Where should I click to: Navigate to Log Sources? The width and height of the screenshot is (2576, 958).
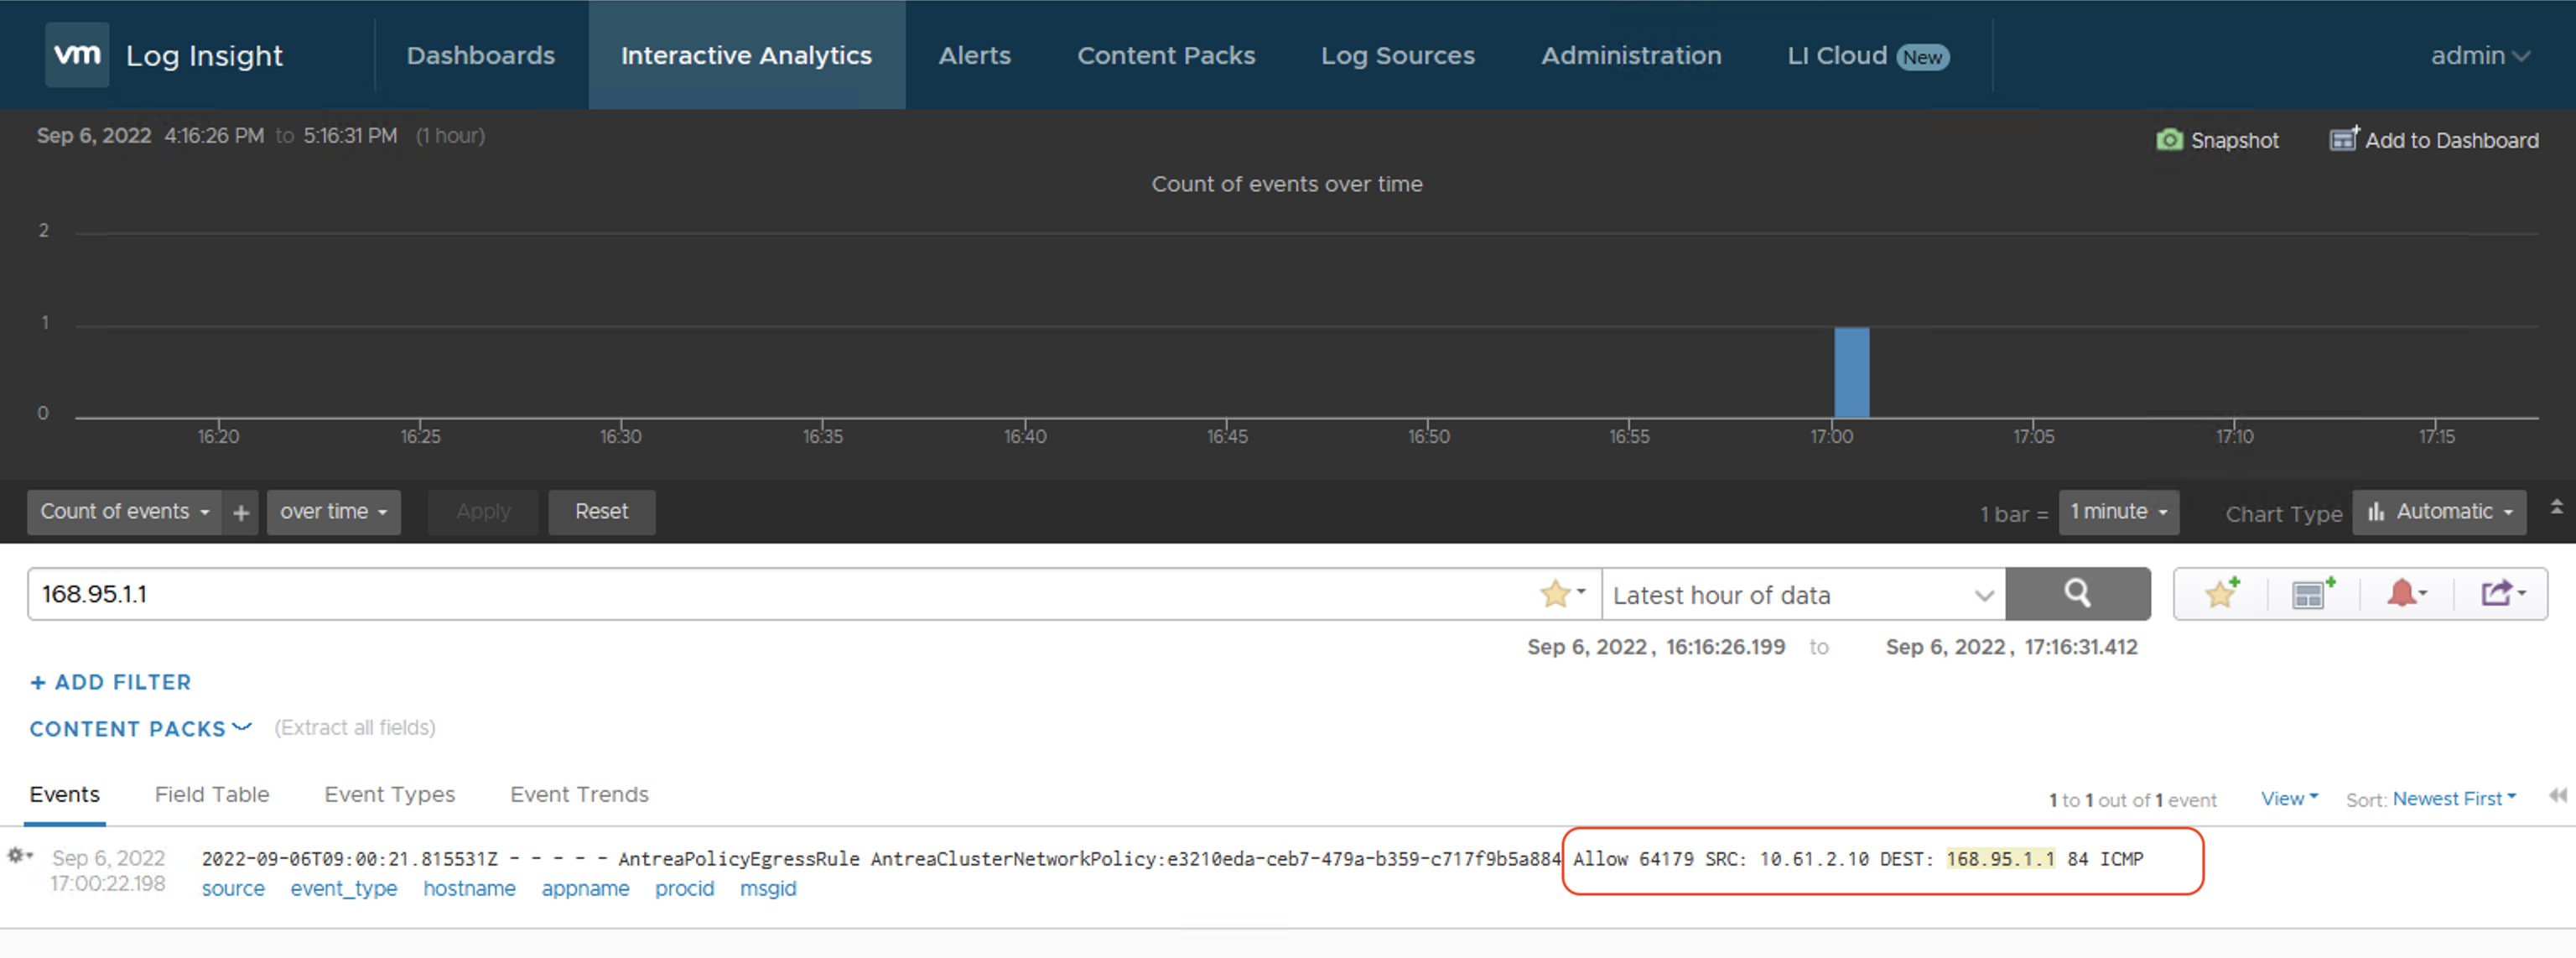pos(1397,55)
